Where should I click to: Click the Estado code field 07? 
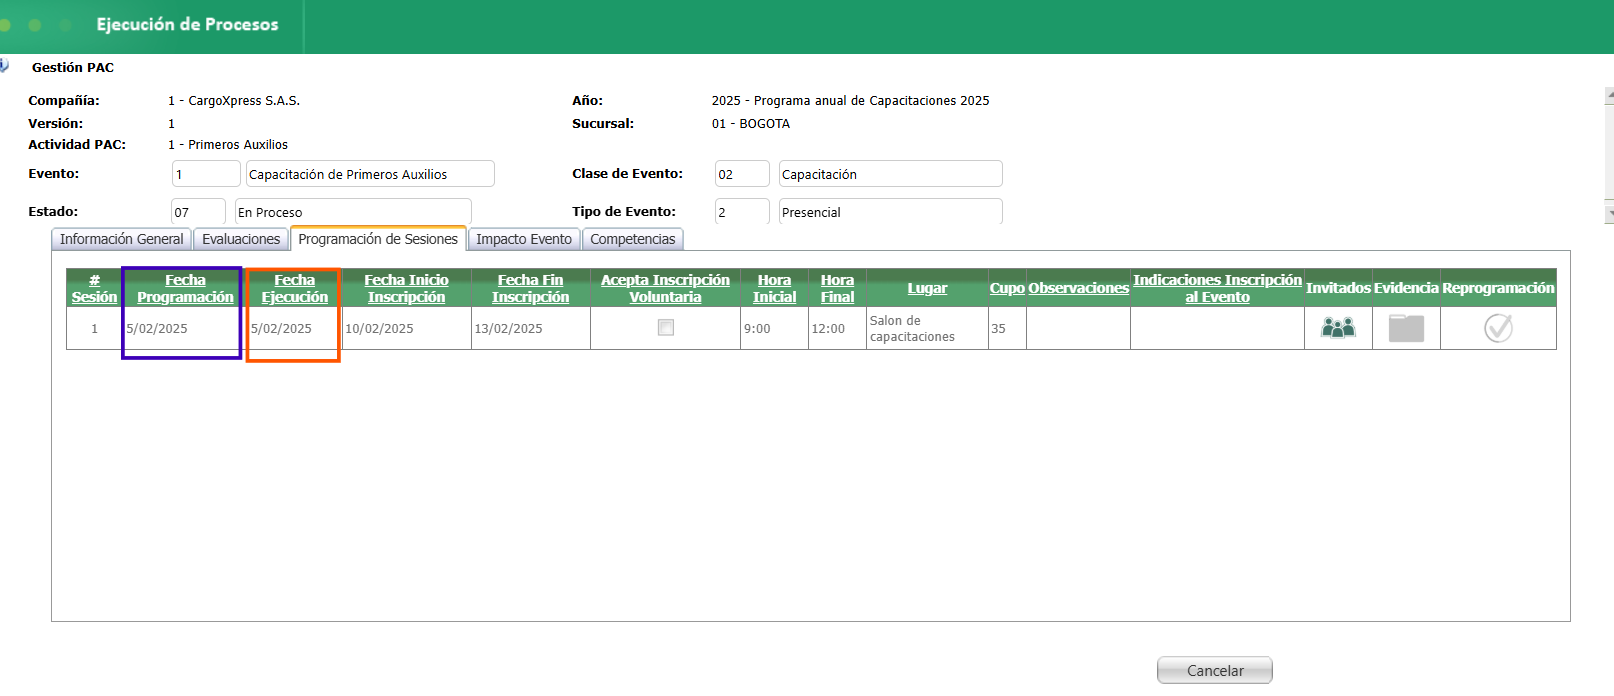tap(198, 212)
